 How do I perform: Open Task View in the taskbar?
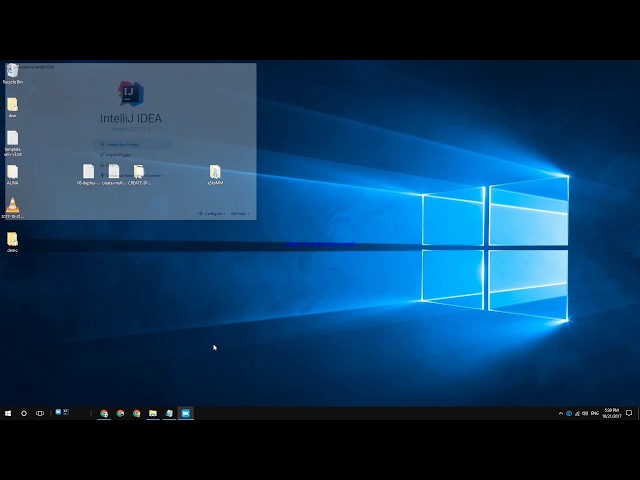(x=40, y=413)
